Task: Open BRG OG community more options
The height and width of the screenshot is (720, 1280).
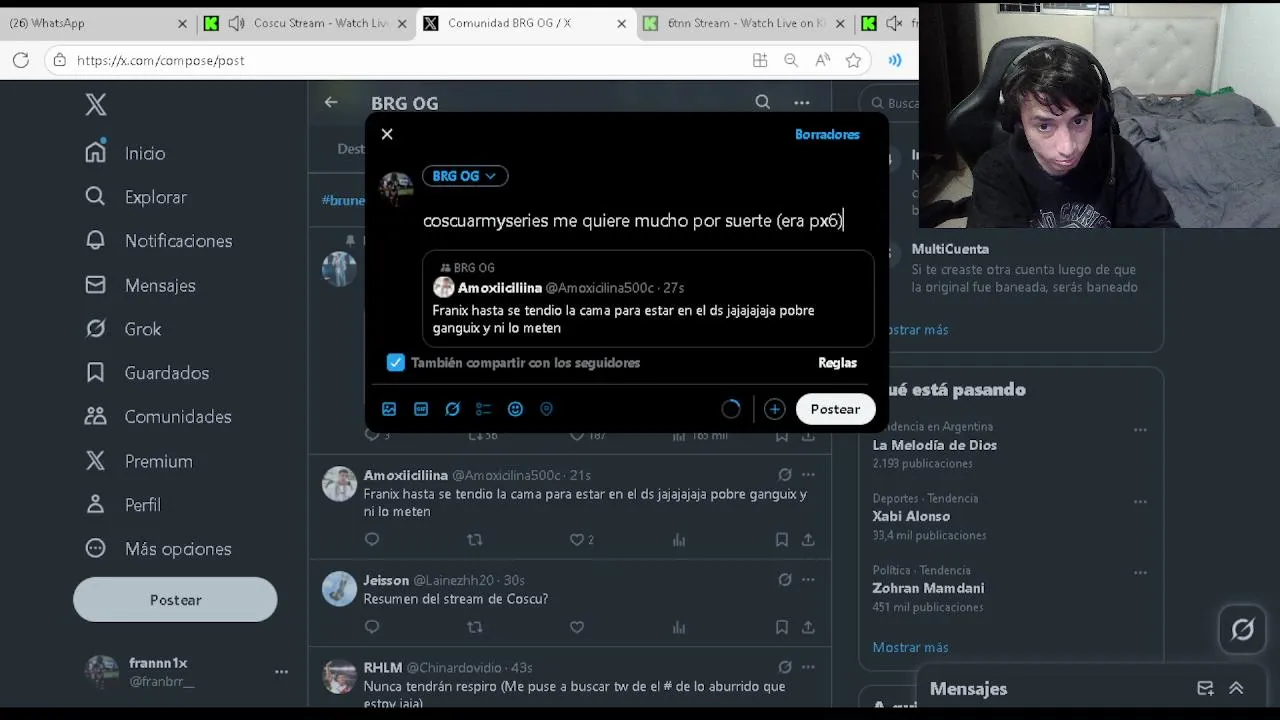Action: pyautogui.click(x=802, y=102)
